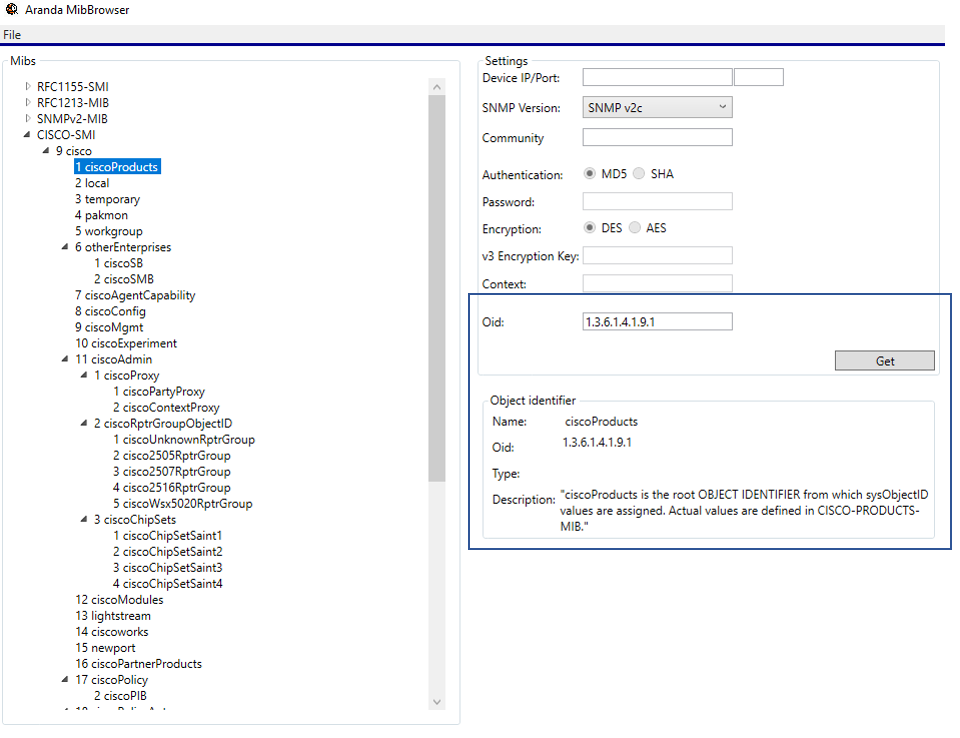Select the 5 workgroup tree item
The image size is (960, 738).
point(108,231)
